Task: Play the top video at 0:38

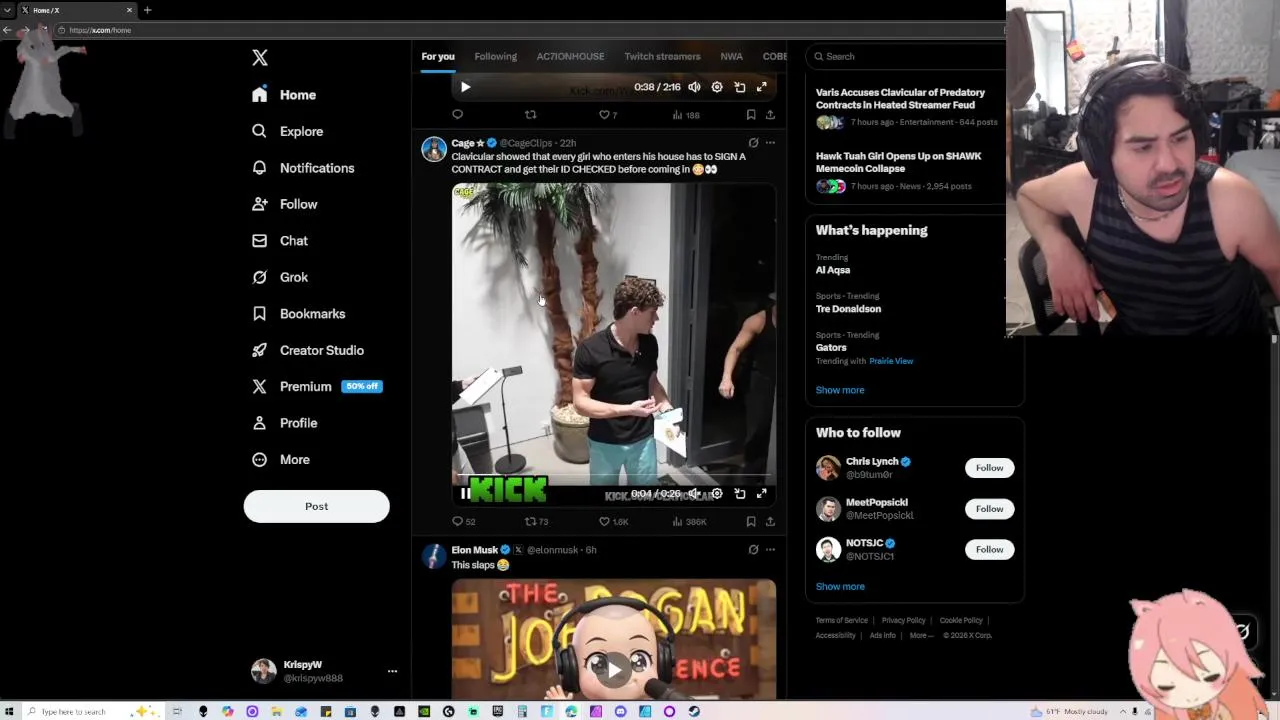Action: click(465, 87)
